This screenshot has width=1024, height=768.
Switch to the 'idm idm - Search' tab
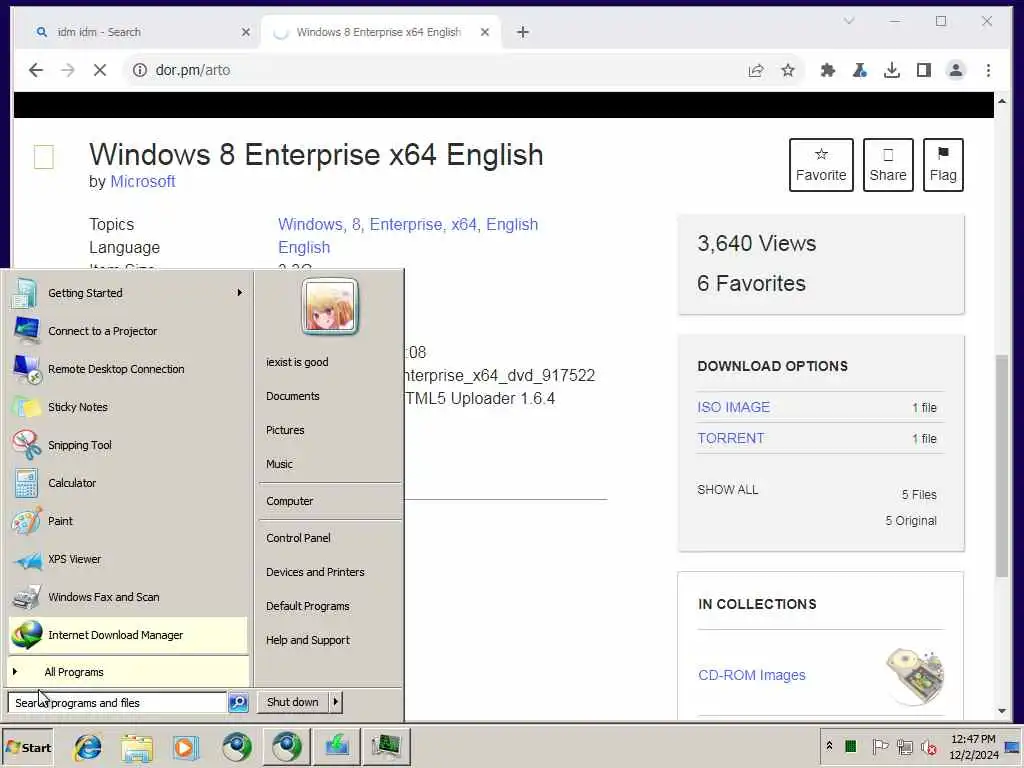tap(136, 32)
